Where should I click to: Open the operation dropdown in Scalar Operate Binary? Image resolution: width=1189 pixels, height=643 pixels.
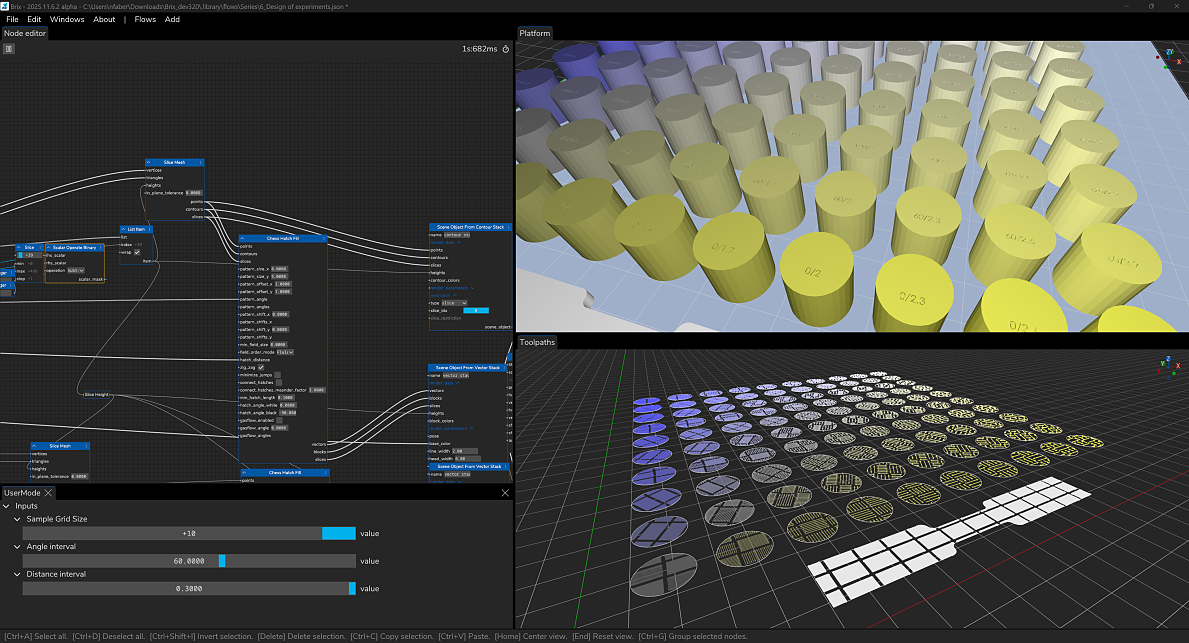coord(77,270)
